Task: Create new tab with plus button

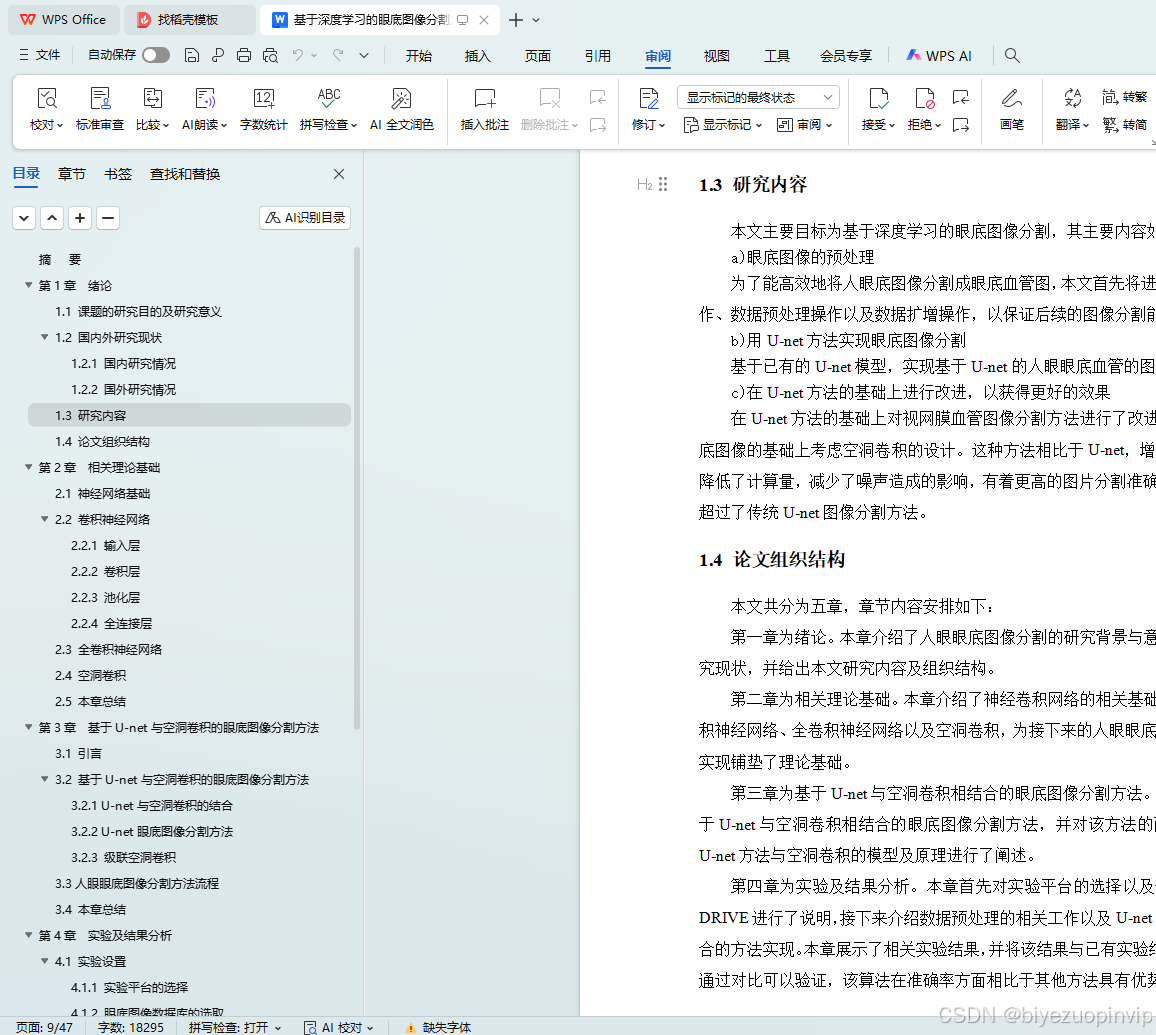Action: pyautogui.click(x=516, y=20)
